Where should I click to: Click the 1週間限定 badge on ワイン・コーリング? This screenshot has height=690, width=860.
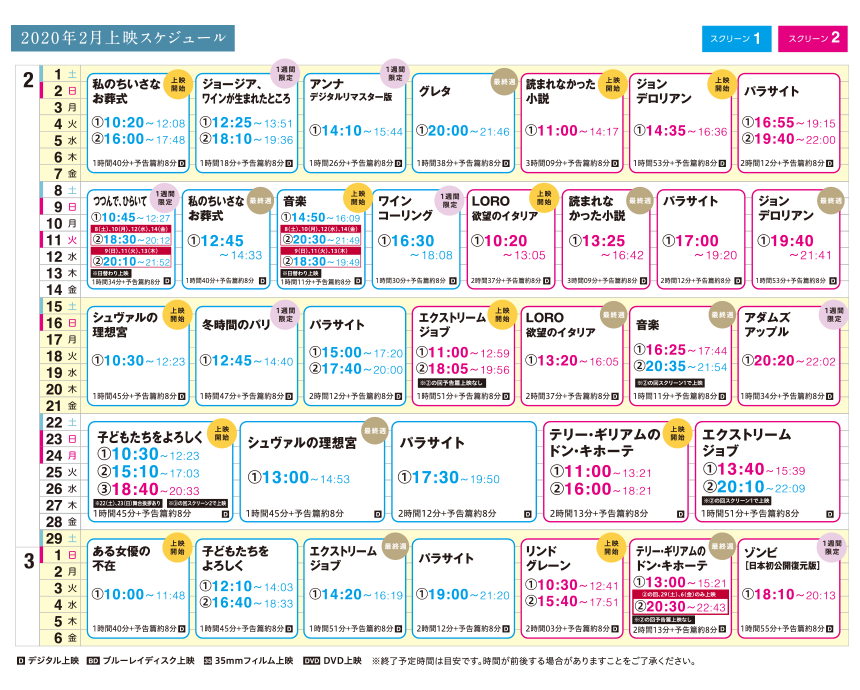click(x=449, y=200)
